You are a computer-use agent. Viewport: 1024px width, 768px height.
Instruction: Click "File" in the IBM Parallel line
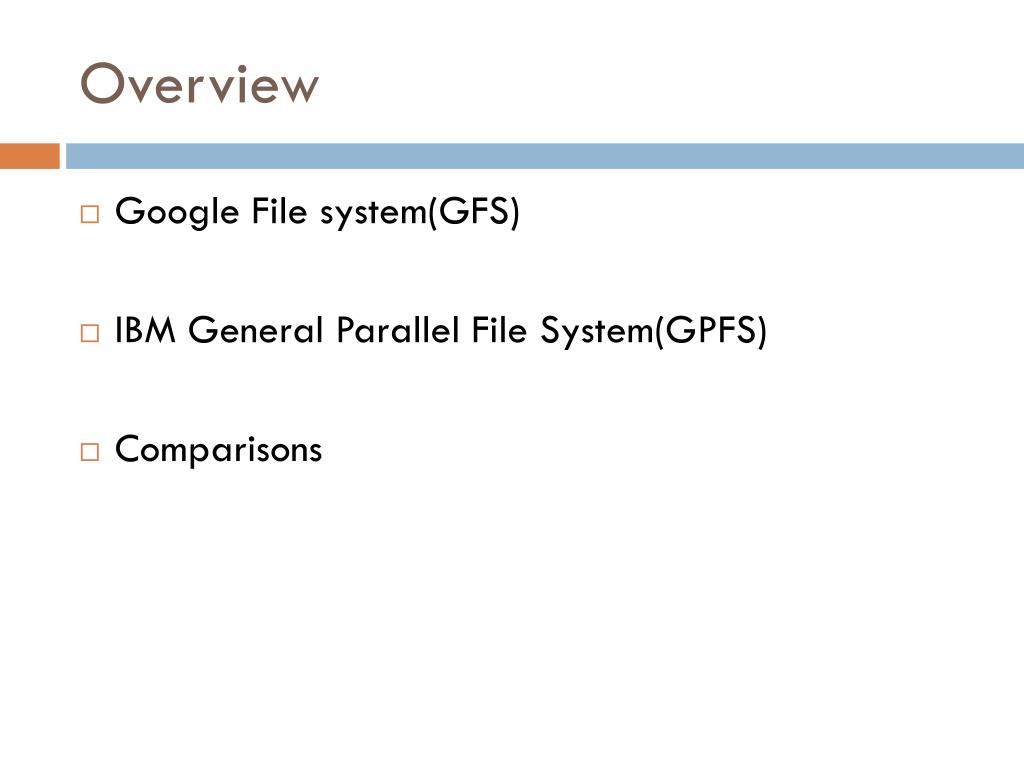(x=500, y=329)
